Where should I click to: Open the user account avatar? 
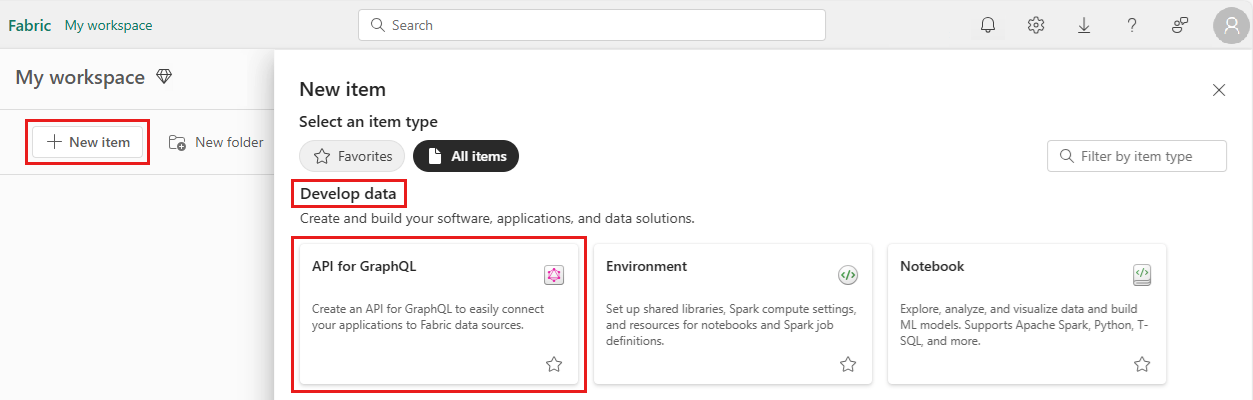pos(1231,25)
